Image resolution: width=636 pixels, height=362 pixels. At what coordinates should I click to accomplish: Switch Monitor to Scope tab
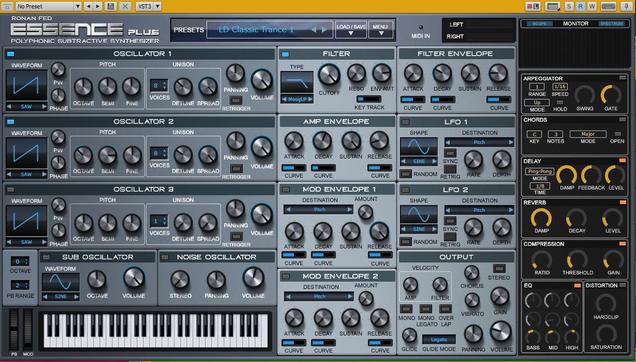(539, 24)
